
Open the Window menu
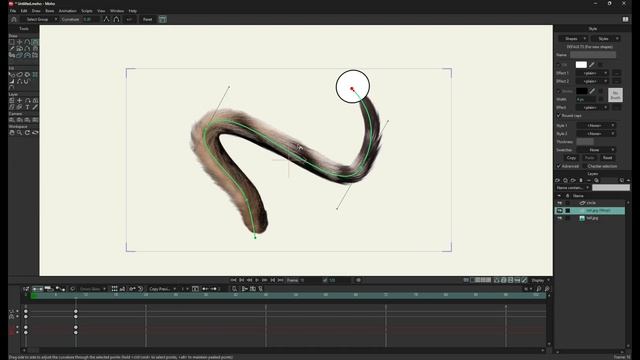pyautogui.click(x=117, y=11)
